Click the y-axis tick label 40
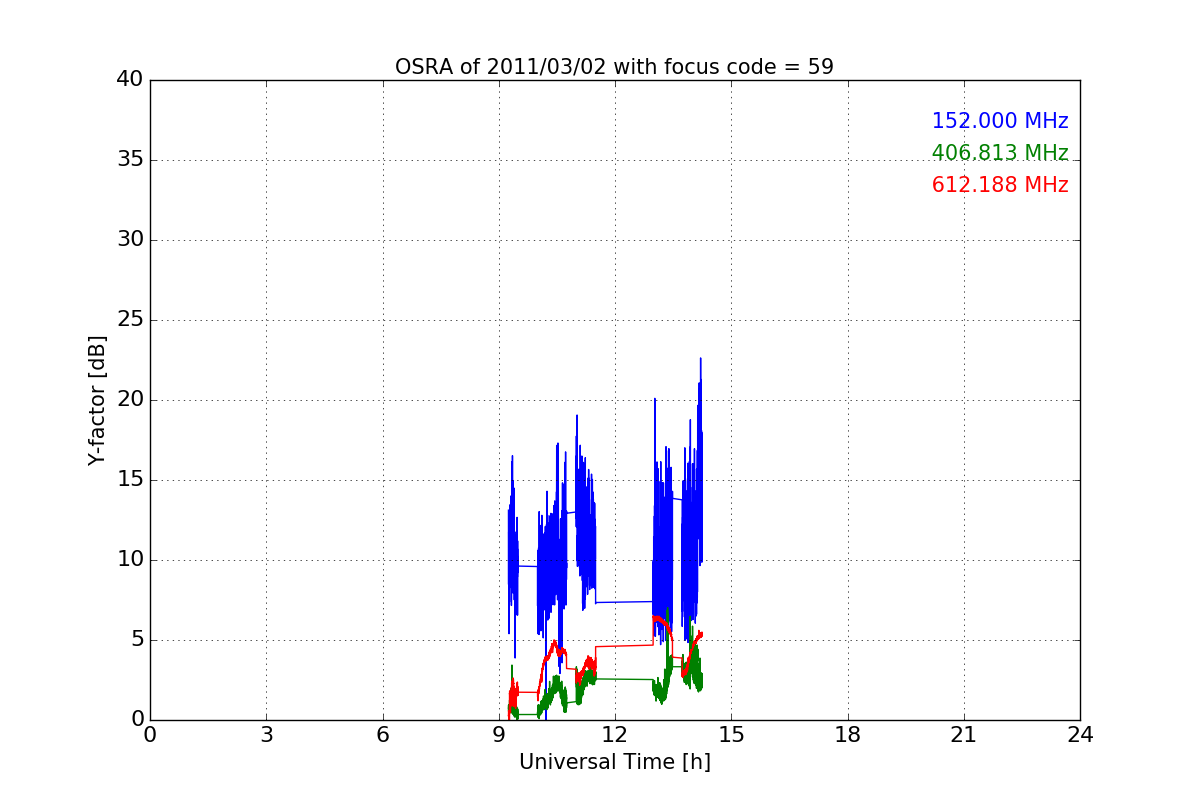The width and height of the screenshot is (1200, 800). pyautogui.click(x=129, y=80)
